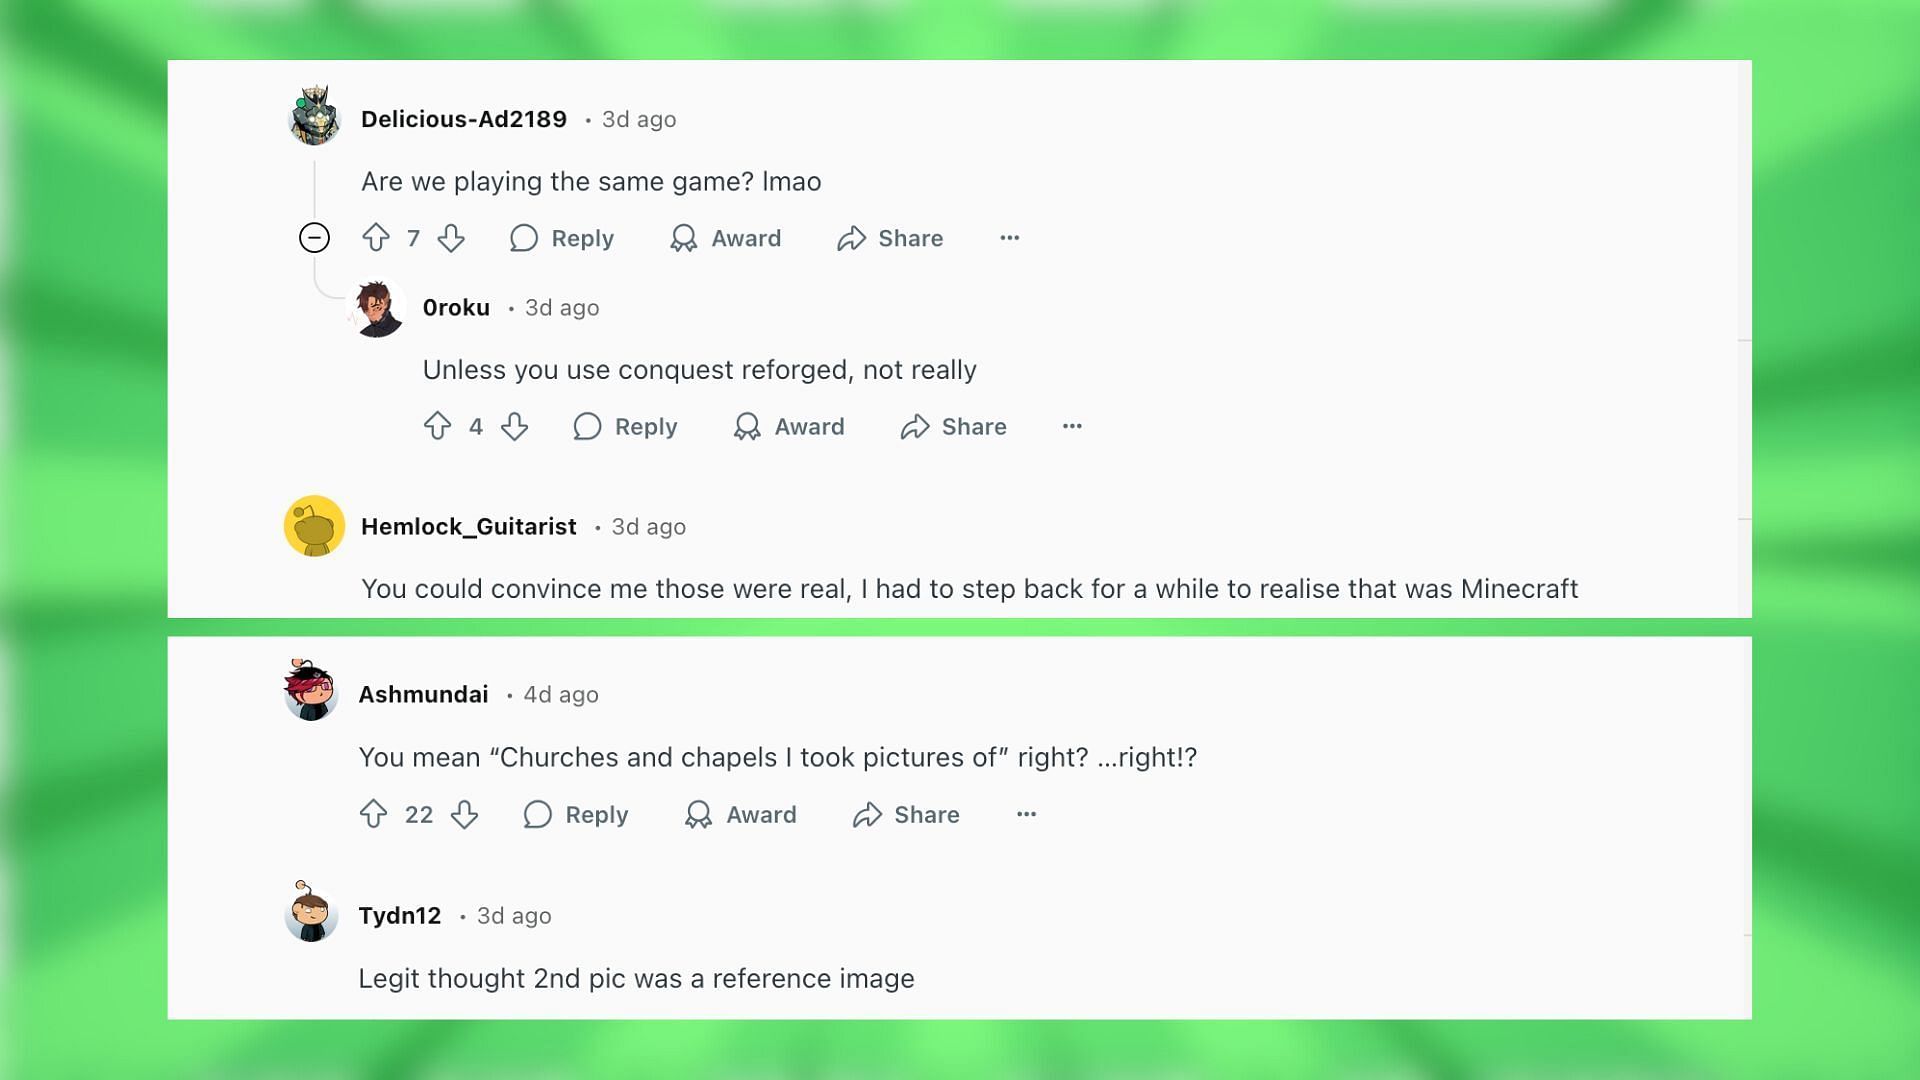Screen dimensions: 1920x1080
Task: Click the upvote arrow on Delicious-Ad2189's comment
Action: [375, 237]
